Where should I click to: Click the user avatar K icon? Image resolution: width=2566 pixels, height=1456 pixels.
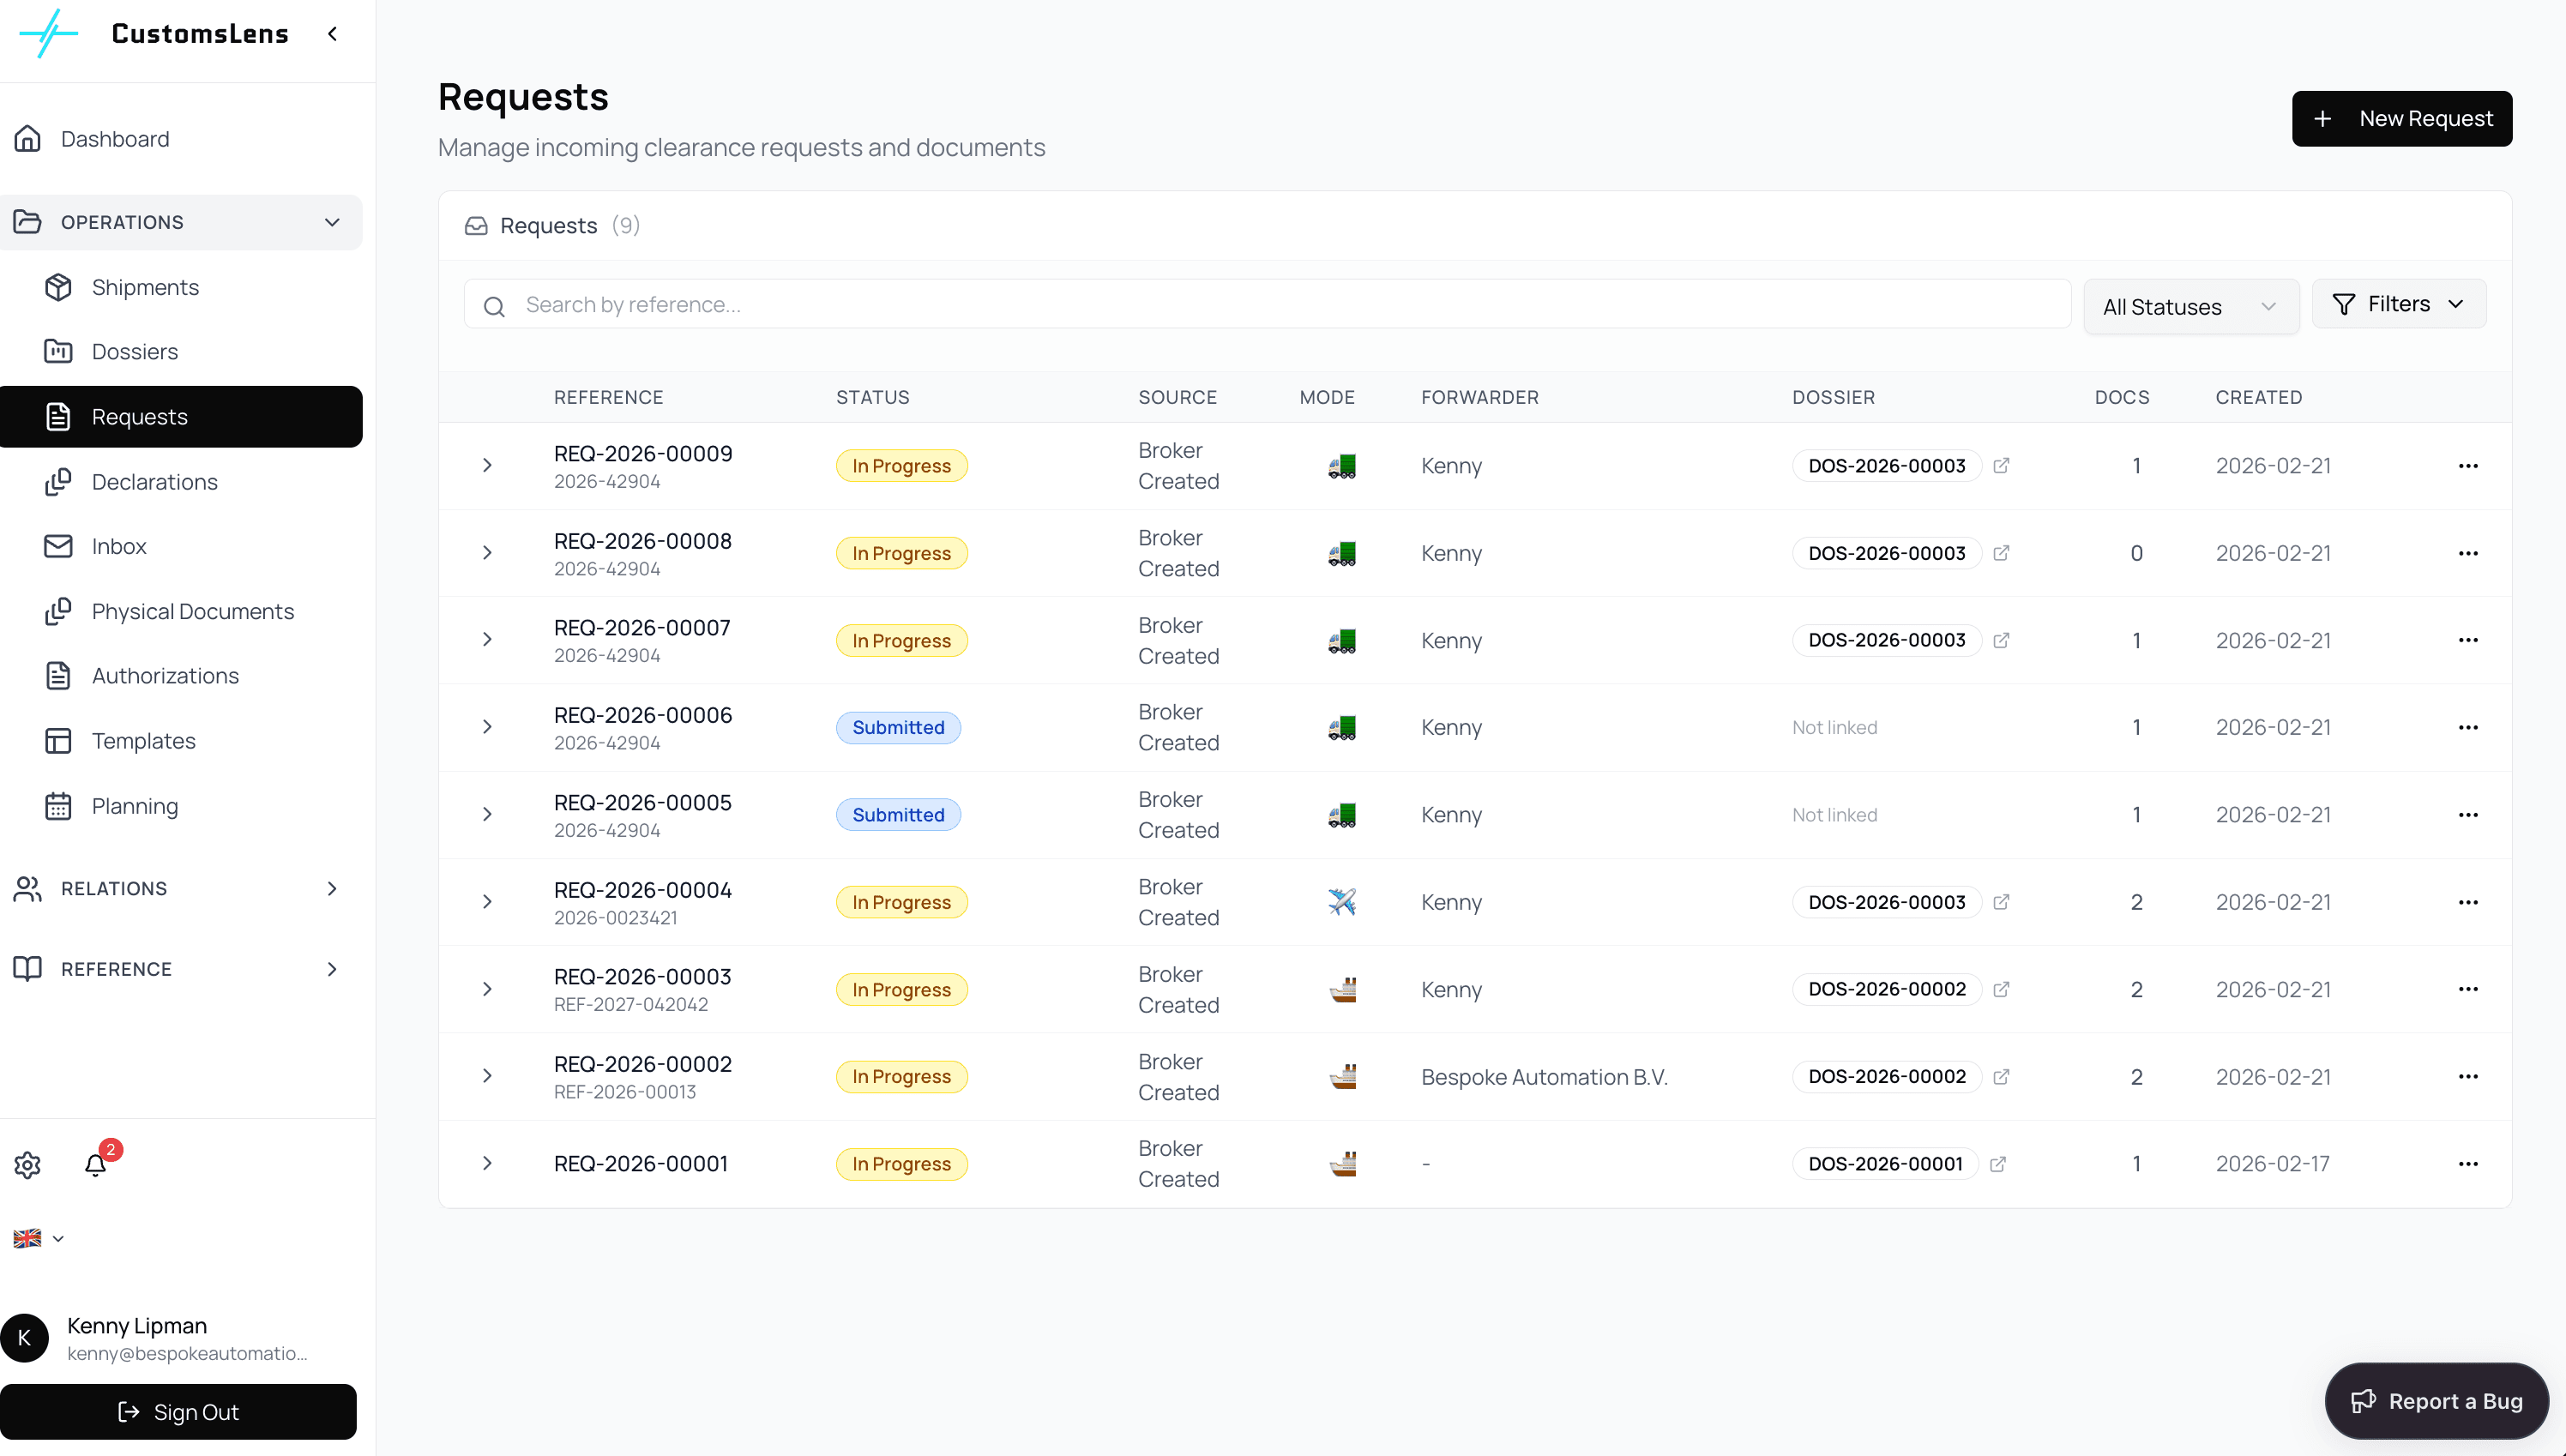25,1338
